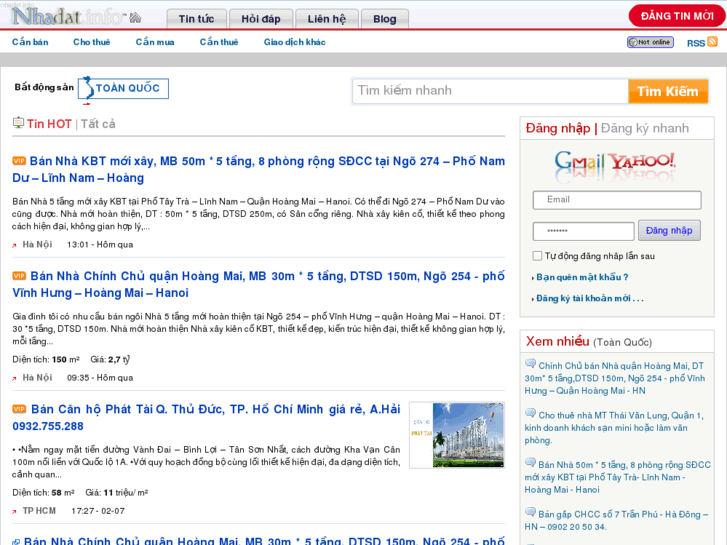Click the monitor icon next to Tin HOT
Viewport: 727px width, 545px height.
click(18, 123)
